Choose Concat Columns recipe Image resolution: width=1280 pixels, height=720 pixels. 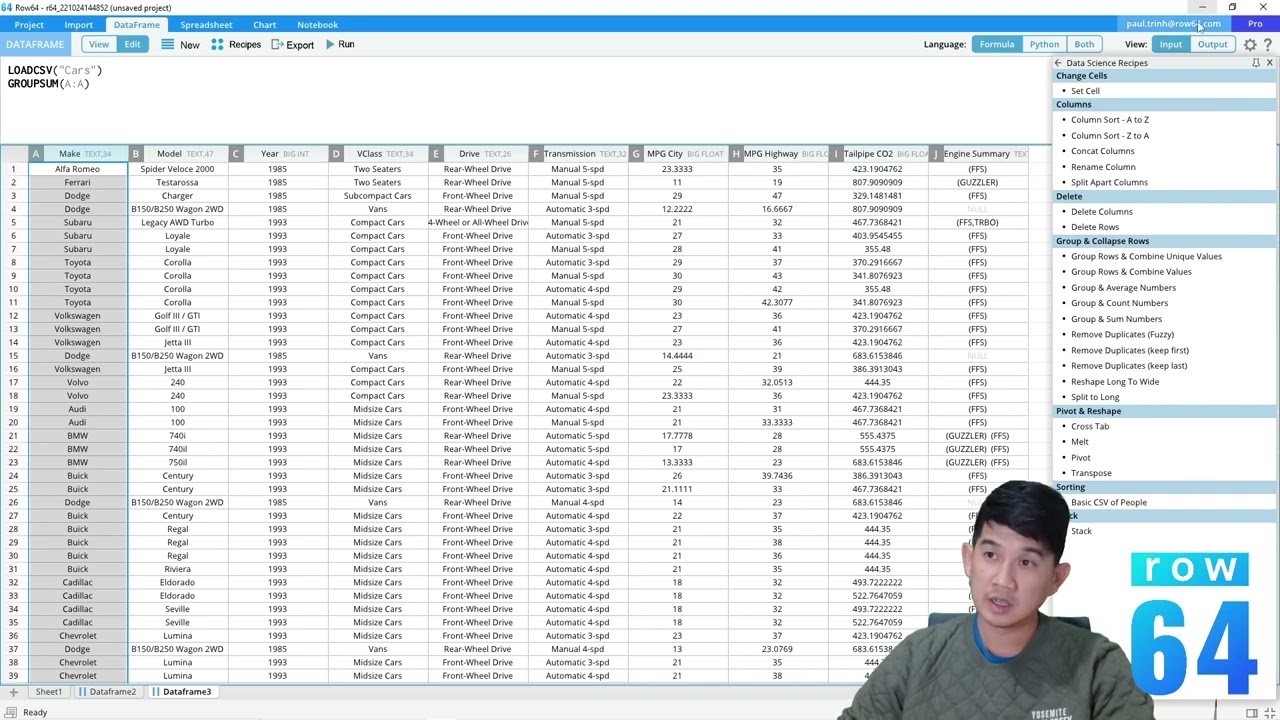(x=1102, y=151)
